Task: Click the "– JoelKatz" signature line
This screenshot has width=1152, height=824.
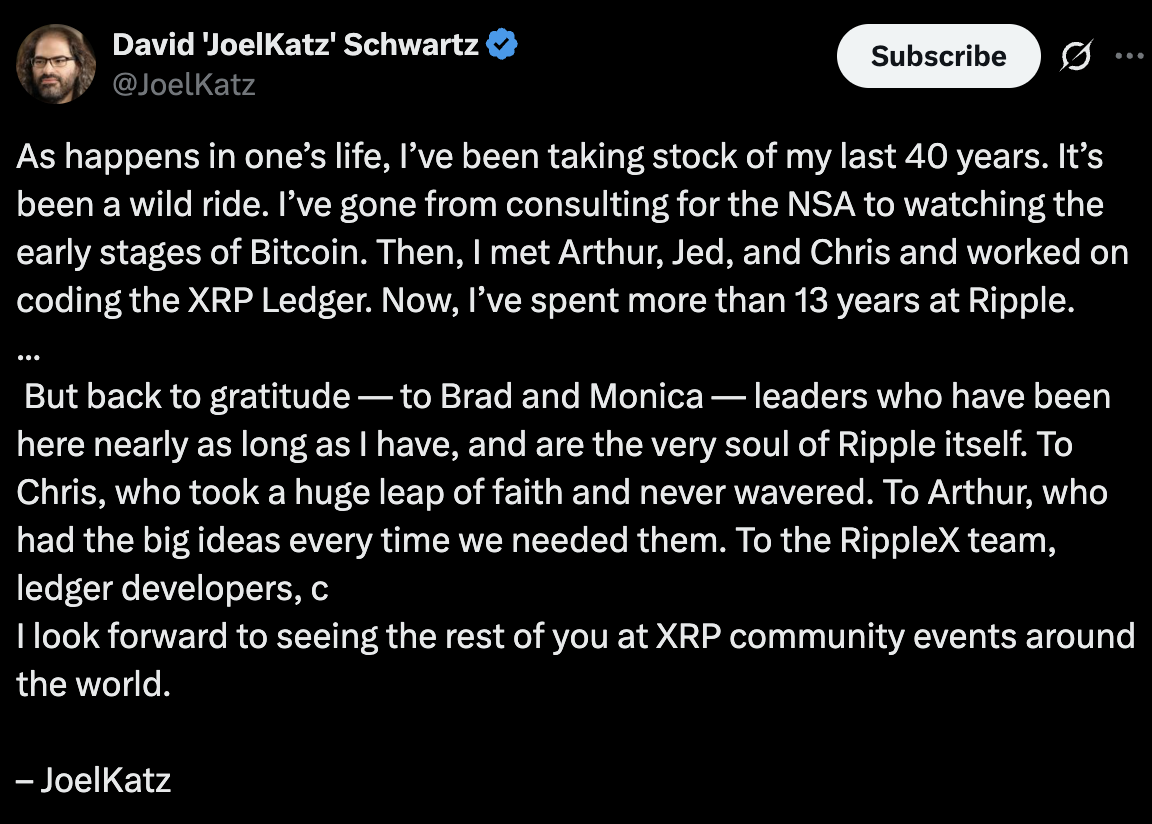Action: pos(94,779)
